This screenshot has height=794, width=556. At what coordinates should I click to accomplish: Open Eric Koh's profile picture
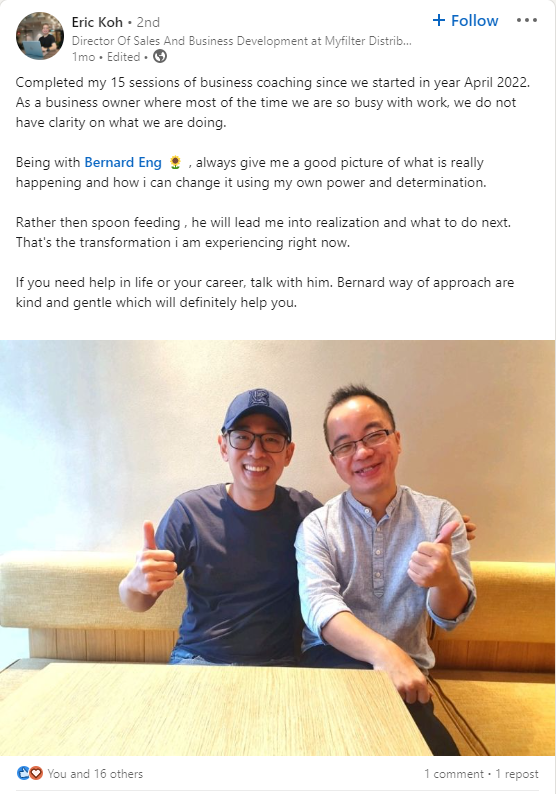pyautogui.click(x=40, y=36)
